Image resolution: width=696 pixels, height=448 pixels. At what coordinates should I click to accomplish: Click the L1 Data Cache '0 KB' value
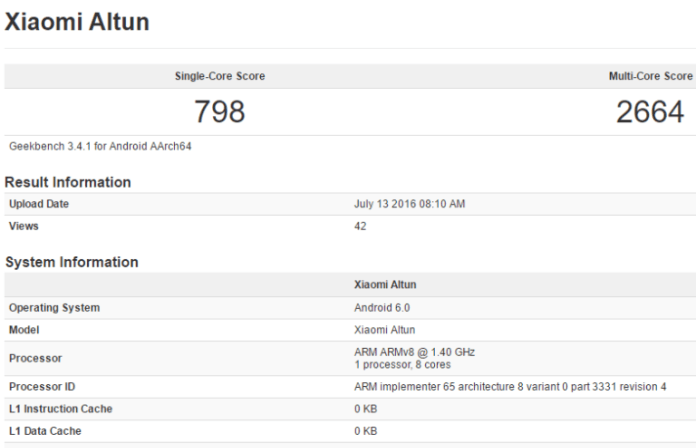pos(365,431)
